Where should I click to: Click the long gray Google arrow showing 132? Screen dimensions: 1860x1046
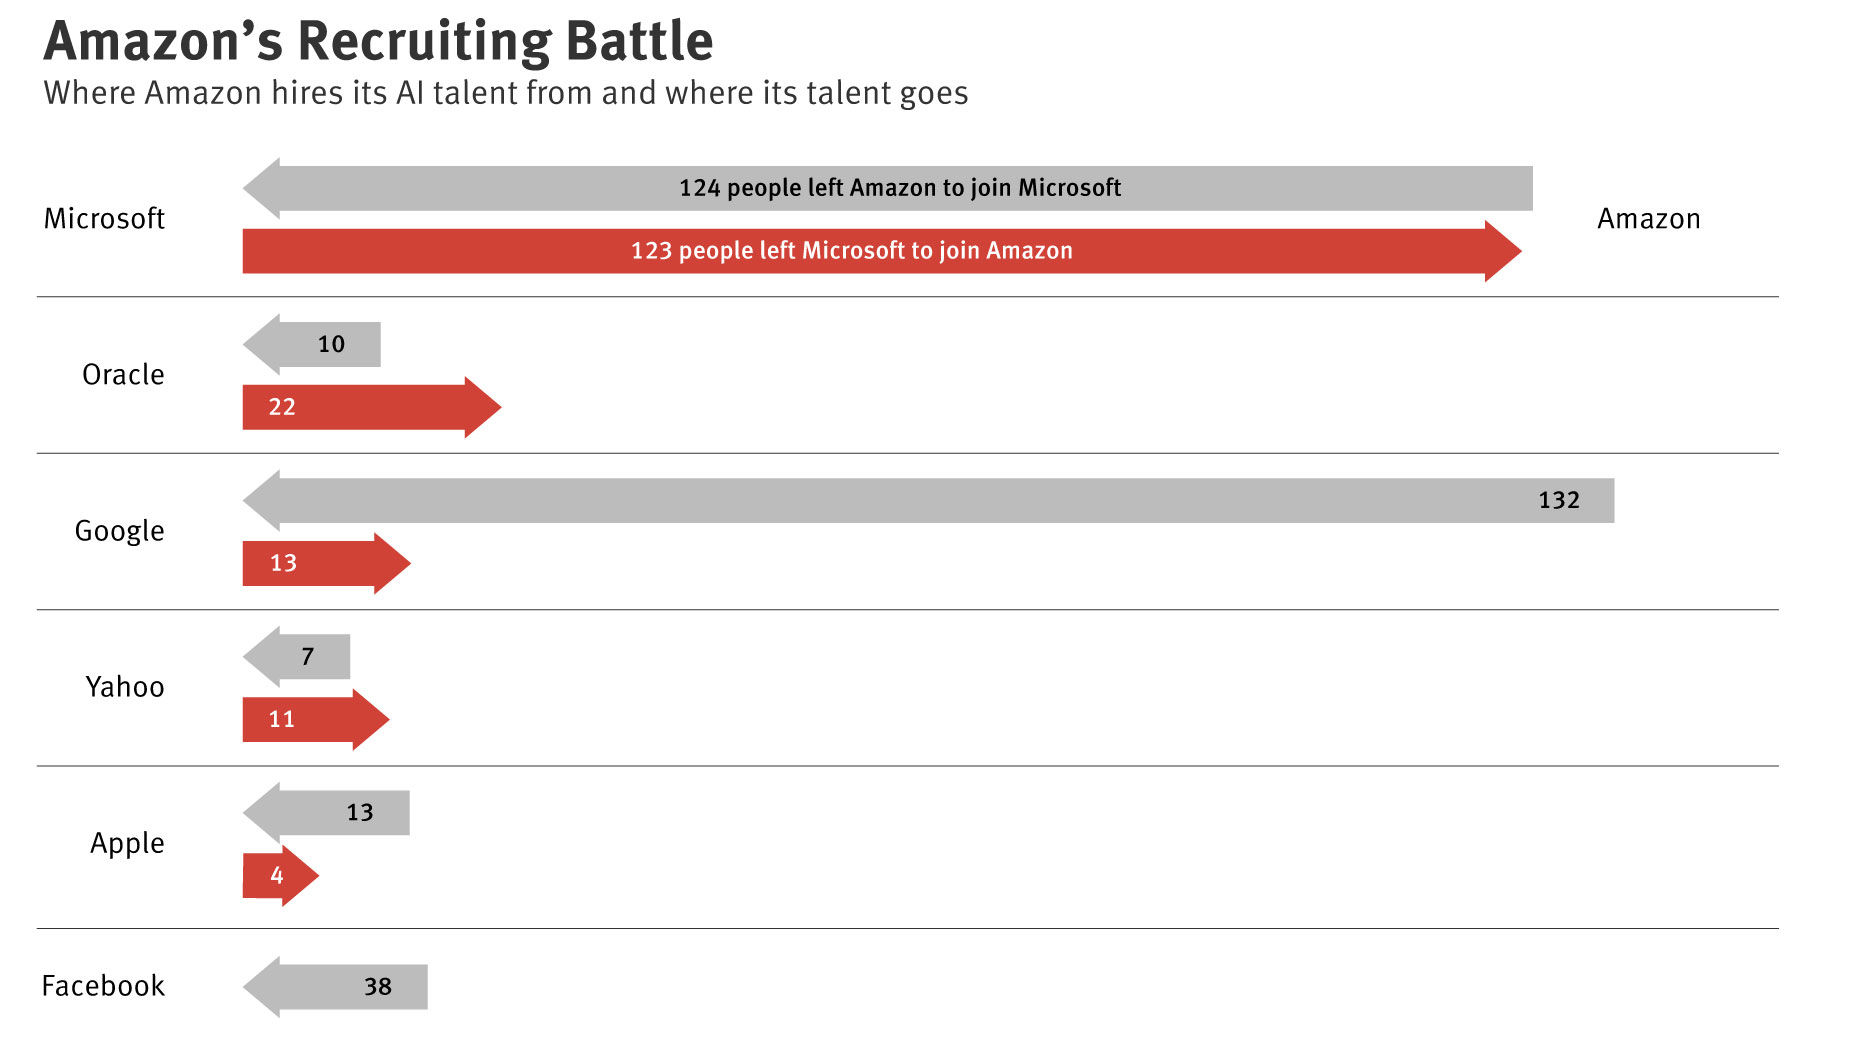point(928,500)
